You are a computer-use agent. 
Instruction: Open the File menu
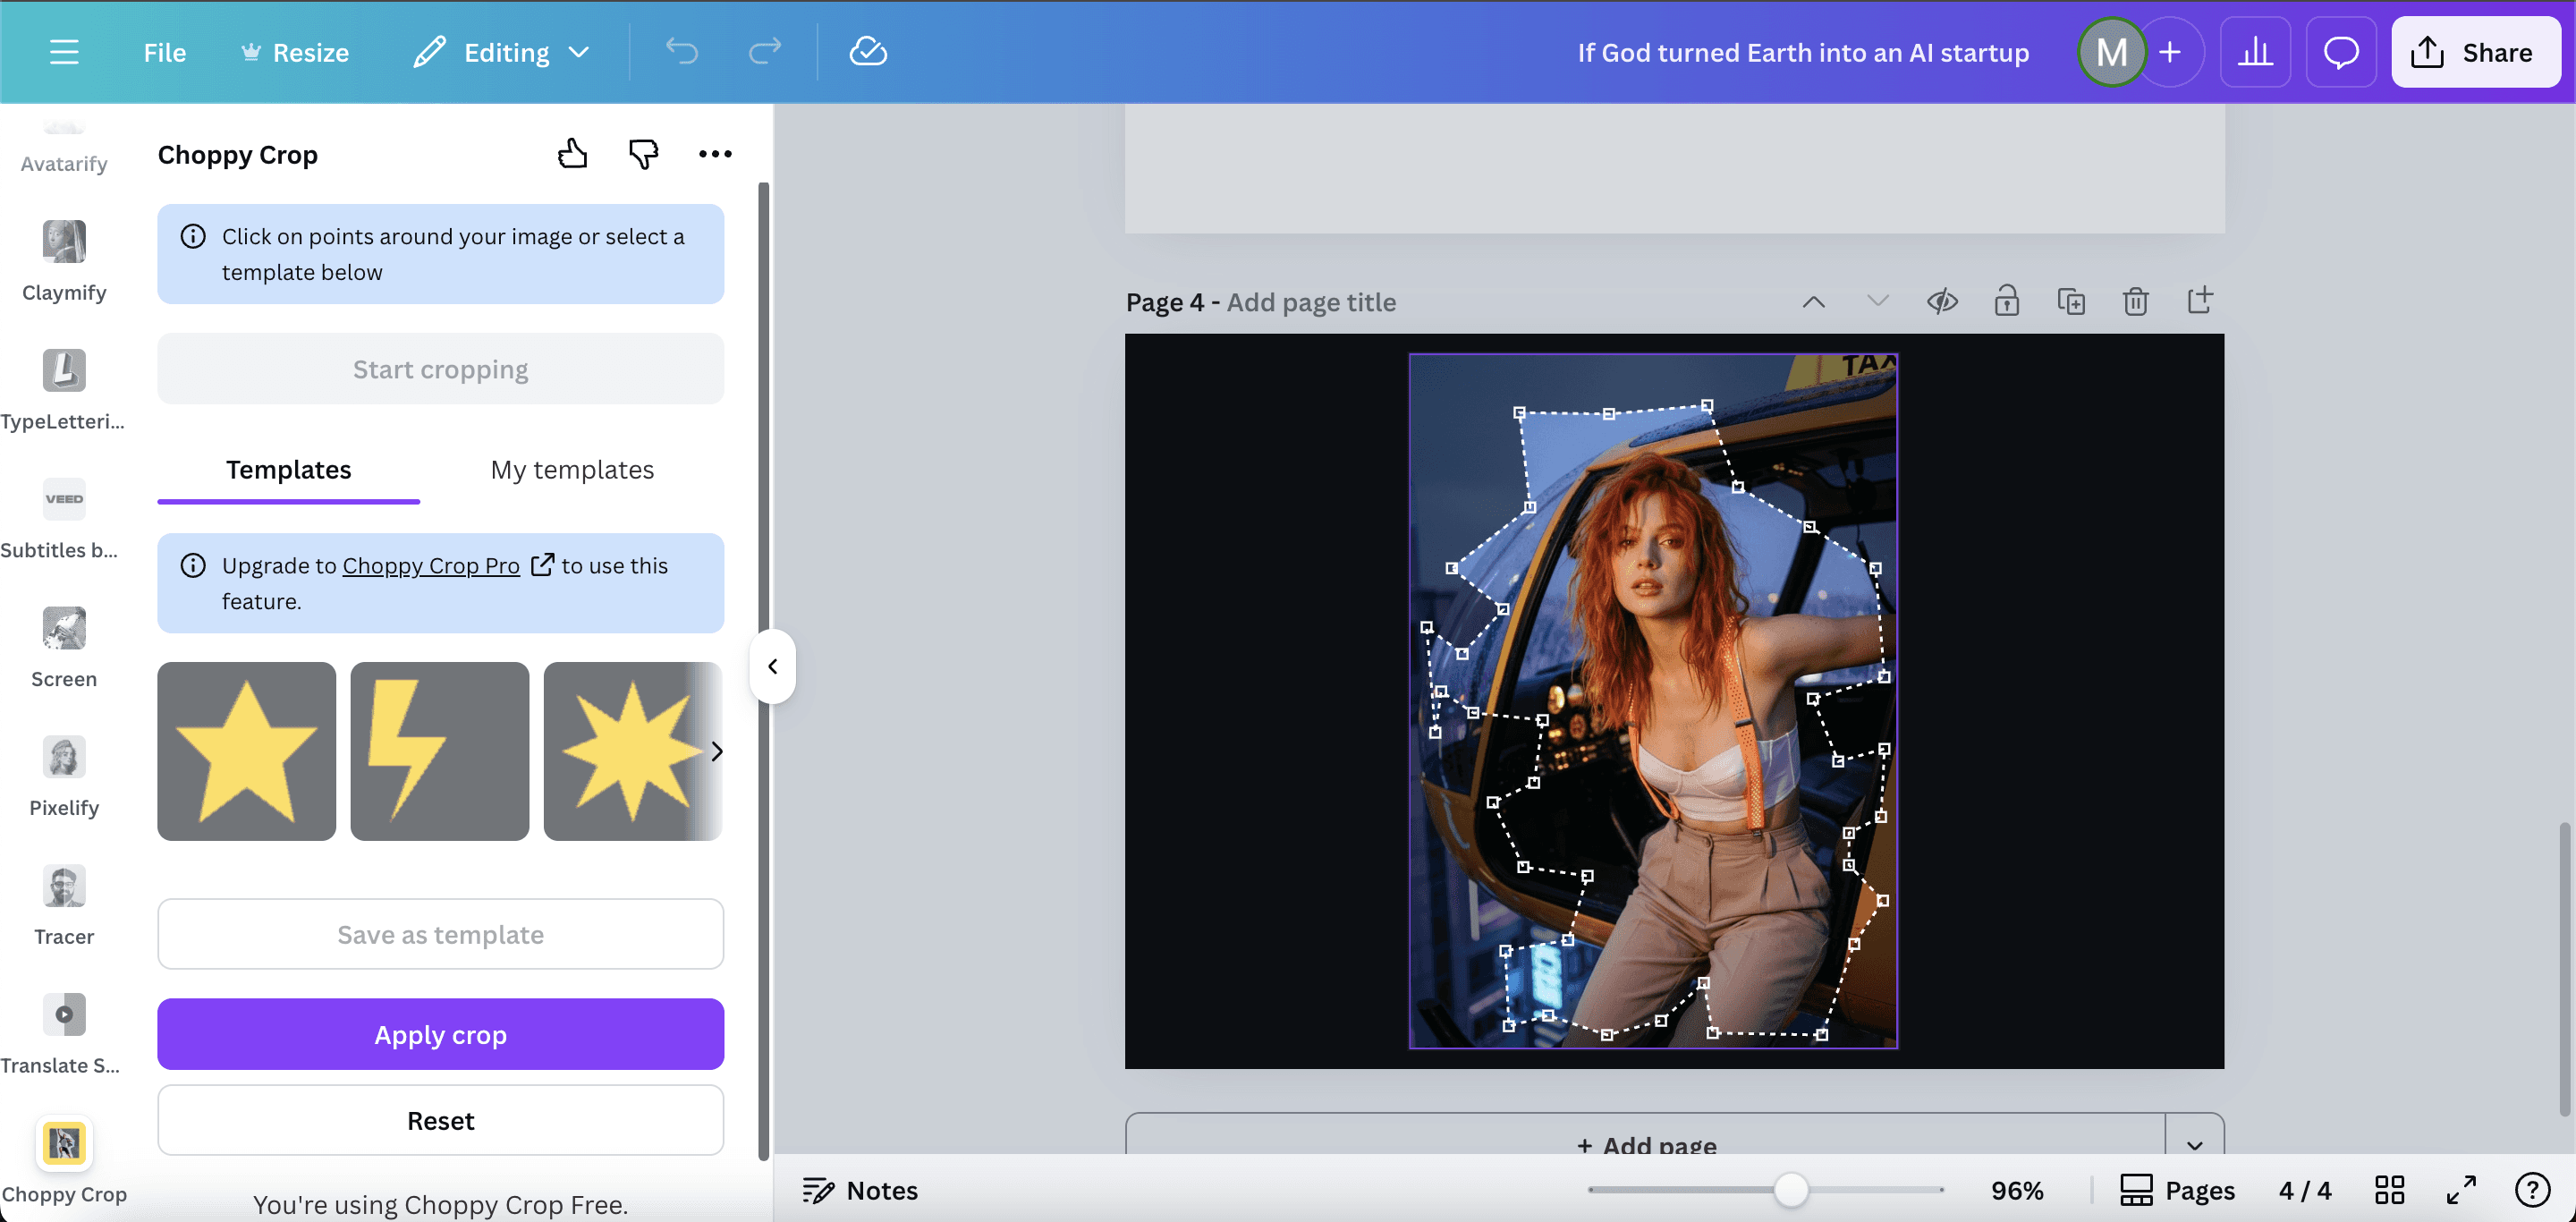tap(164, 52)
